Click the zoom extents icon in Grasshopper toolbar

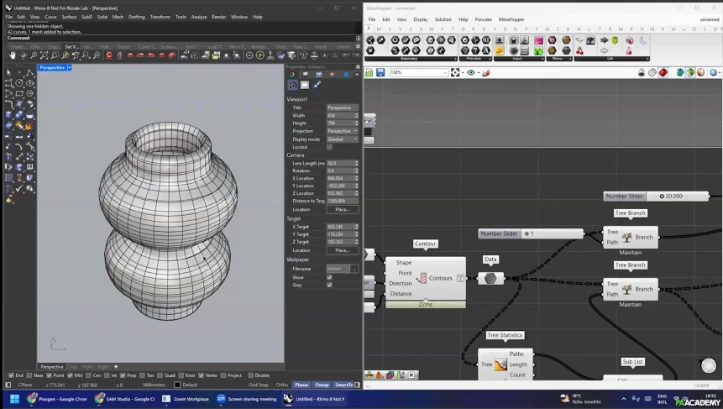click(457, 72)
